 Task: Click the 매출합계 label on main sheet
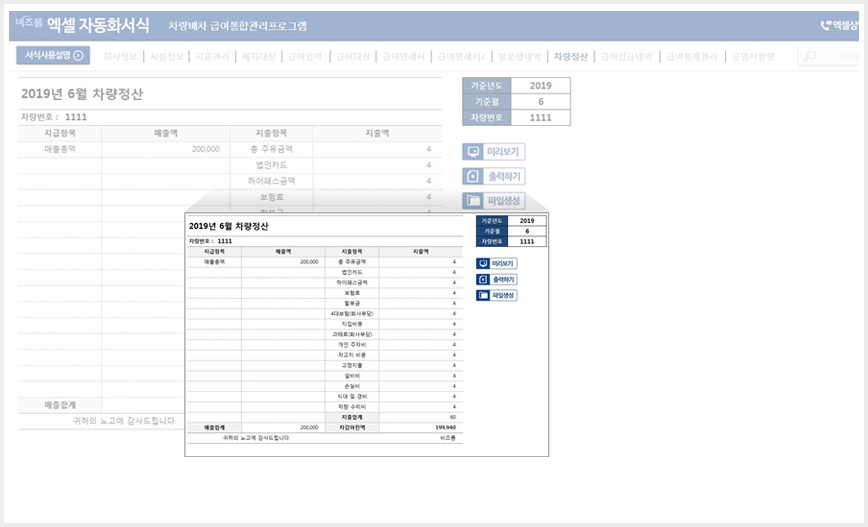tap(60, 405)
